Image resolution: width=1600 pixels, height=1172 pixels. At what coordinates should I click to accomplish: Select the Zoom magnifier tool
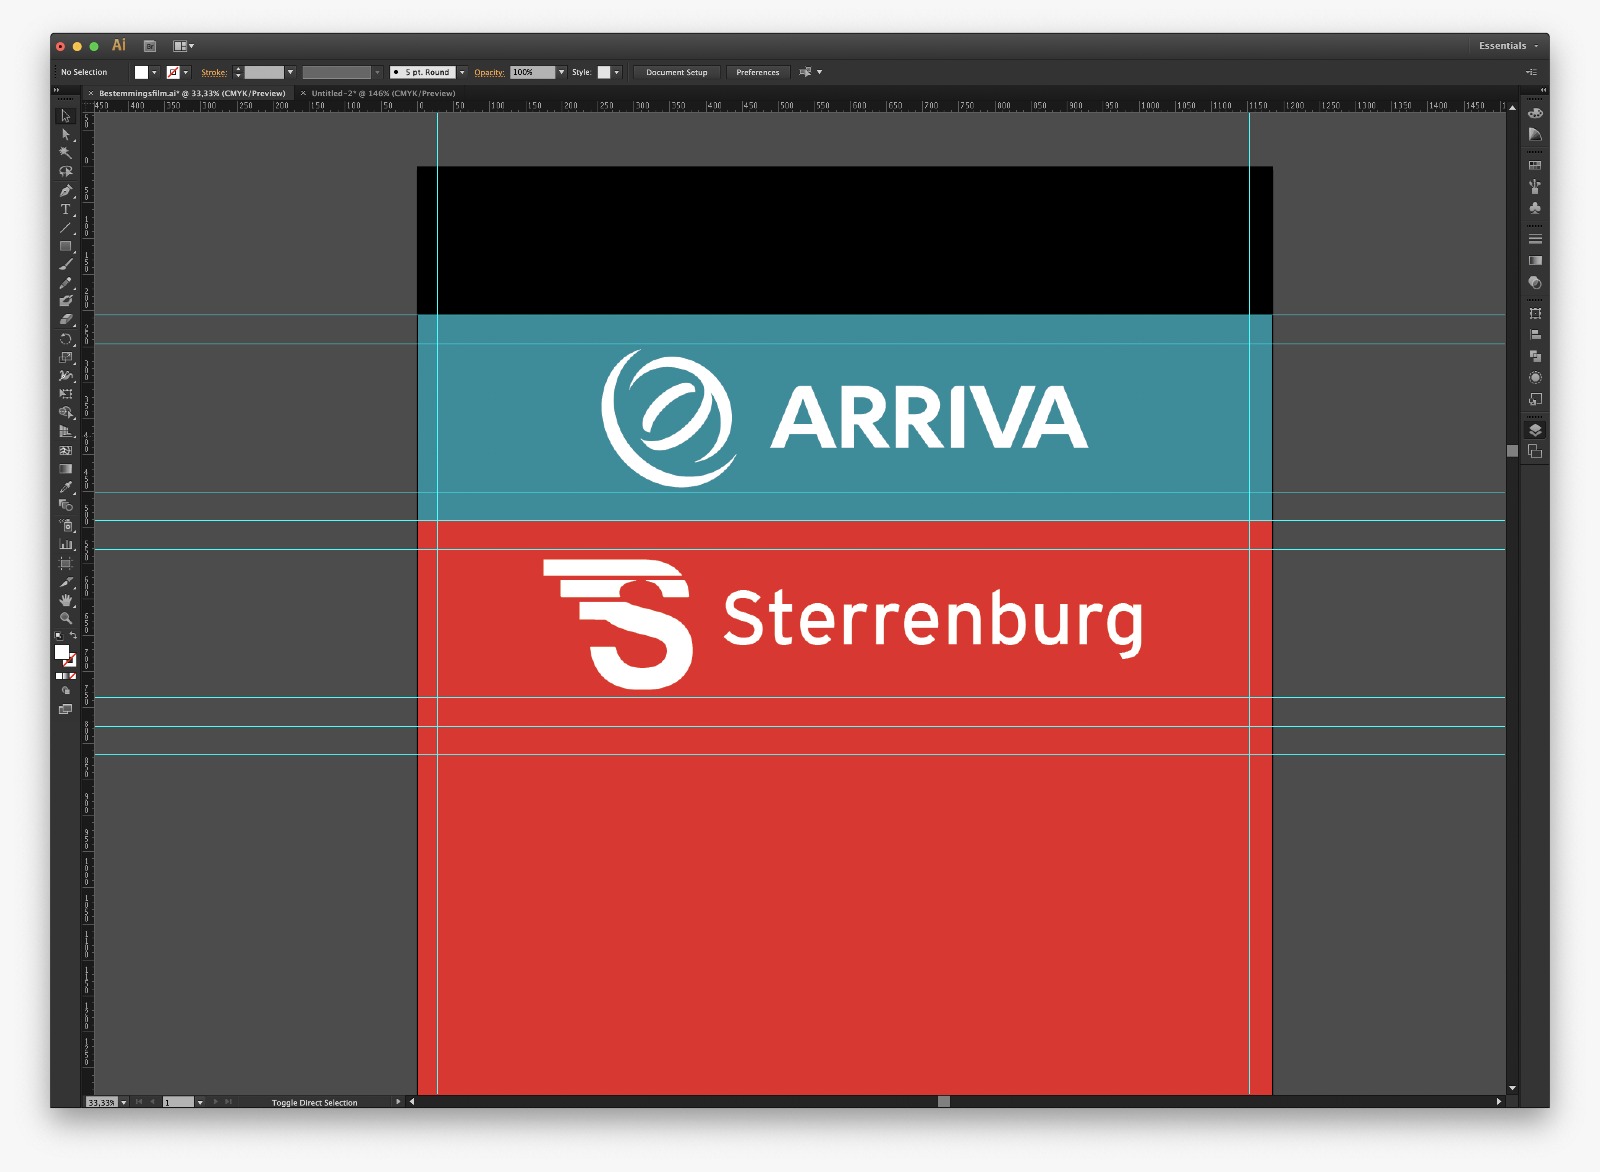click(66, 619)
